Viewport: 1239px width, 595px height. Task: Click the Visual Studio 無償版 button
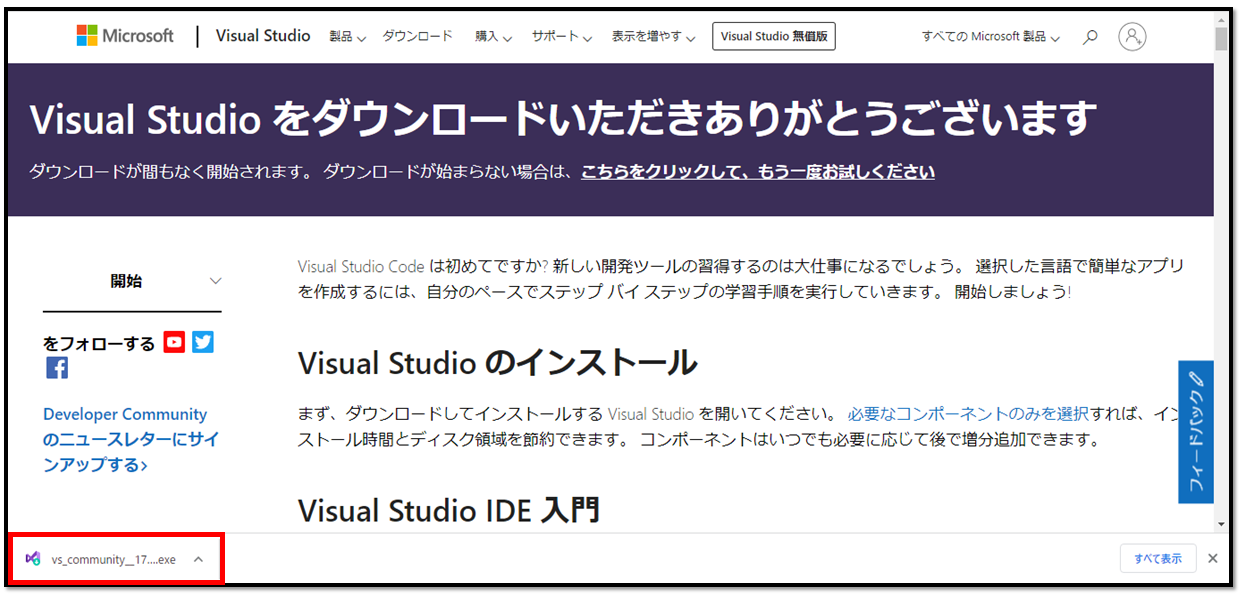coord(773,36)
